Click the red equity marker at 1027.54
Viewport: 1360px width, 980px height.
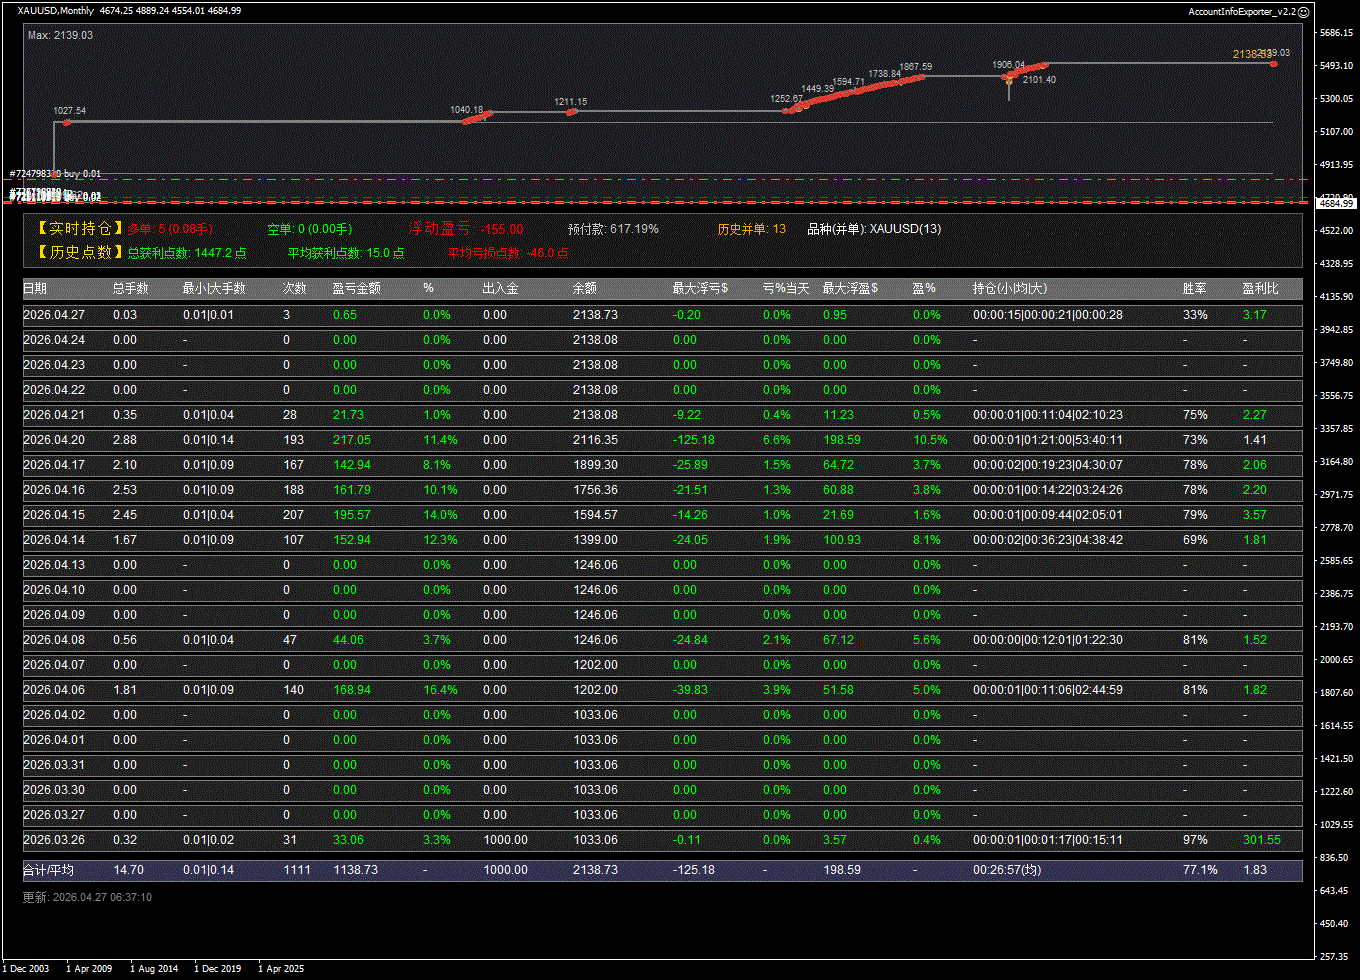click(67, 122)
